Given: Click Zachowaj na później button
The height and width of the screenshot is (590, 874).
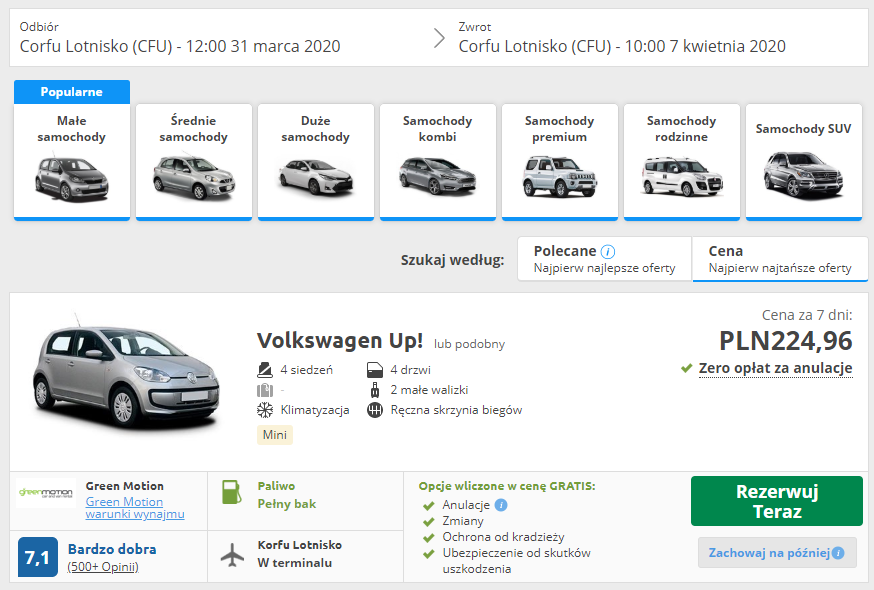Looking at the screenshot, I should point(777,553).
